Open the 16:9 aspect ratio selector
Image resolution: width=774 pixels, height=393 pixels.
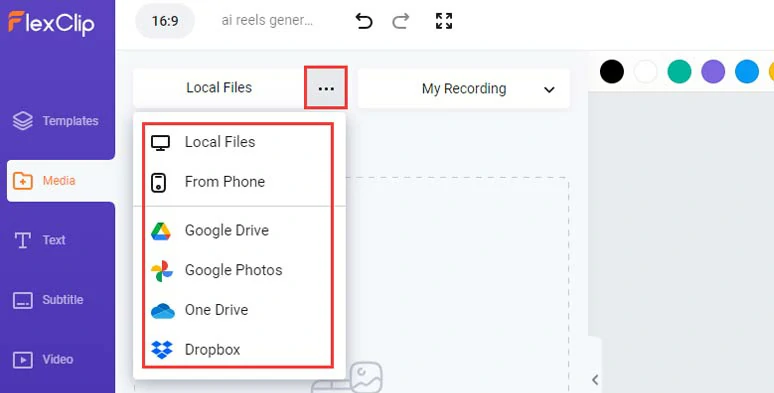(165, 21)
